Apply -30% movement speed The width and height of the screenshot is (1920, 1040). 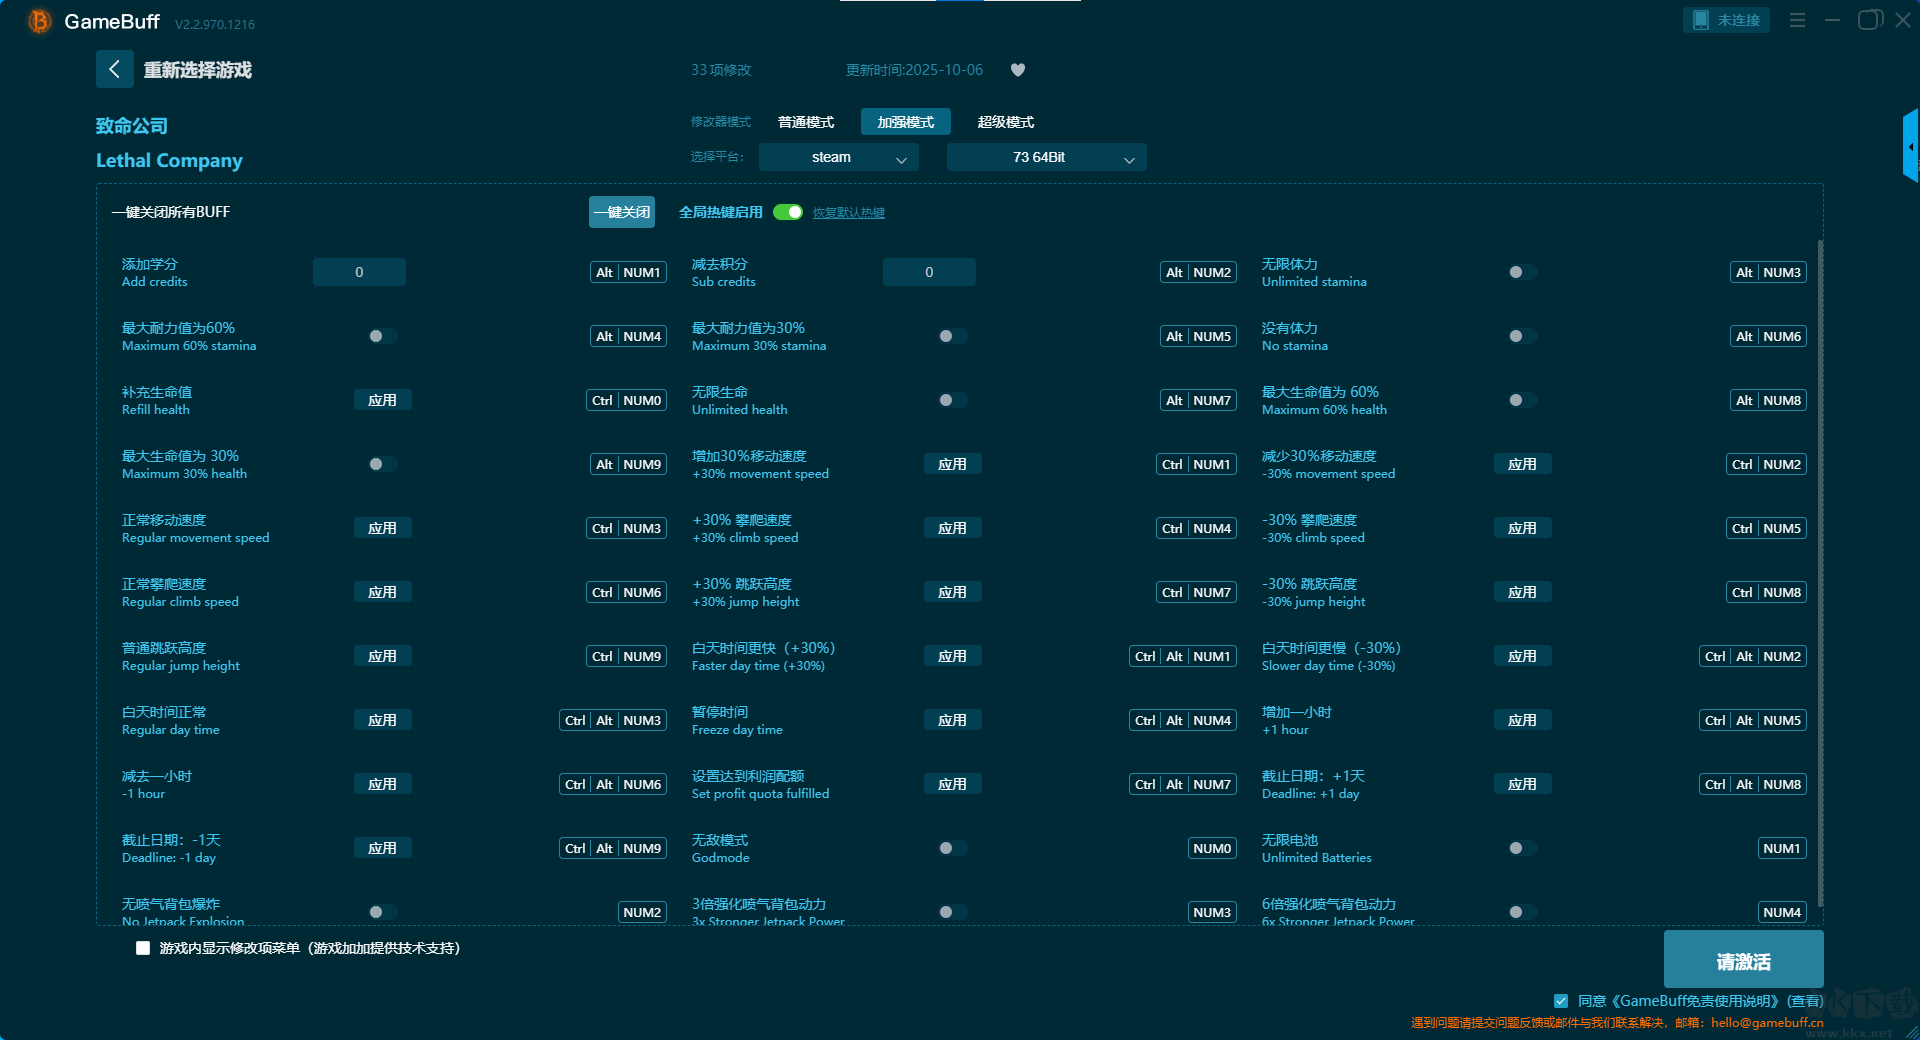tap(1523, 464)
